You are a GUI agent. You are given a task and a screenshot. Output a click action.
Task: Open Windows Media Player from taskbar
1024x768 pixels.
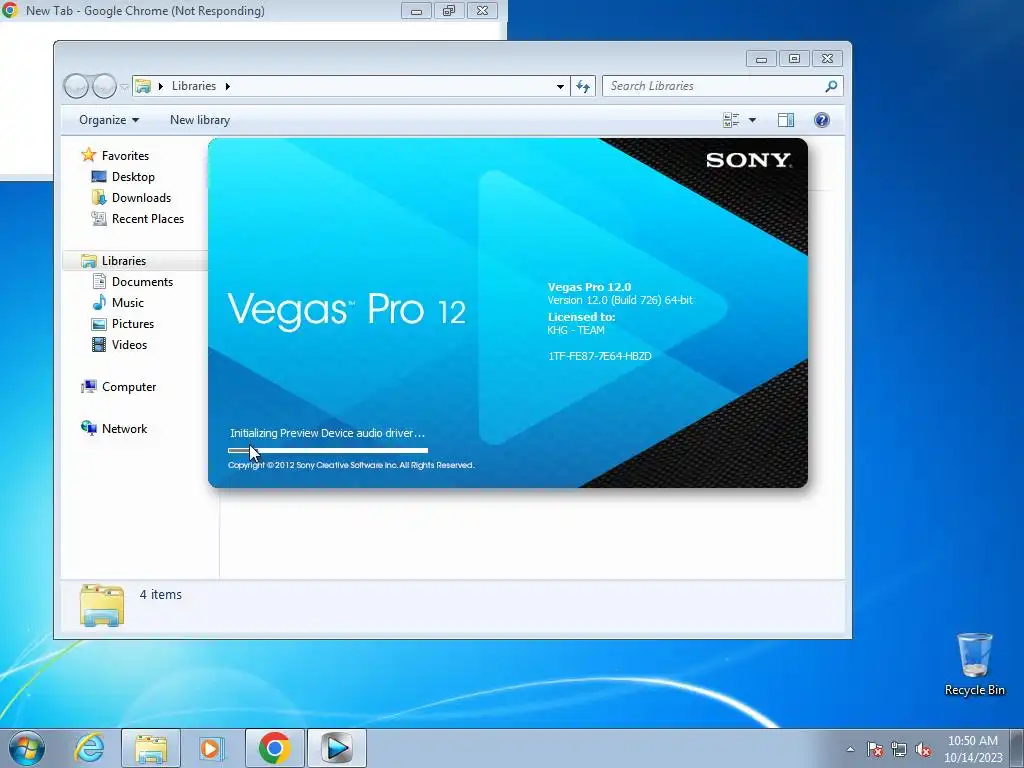[x=212, y=748]
